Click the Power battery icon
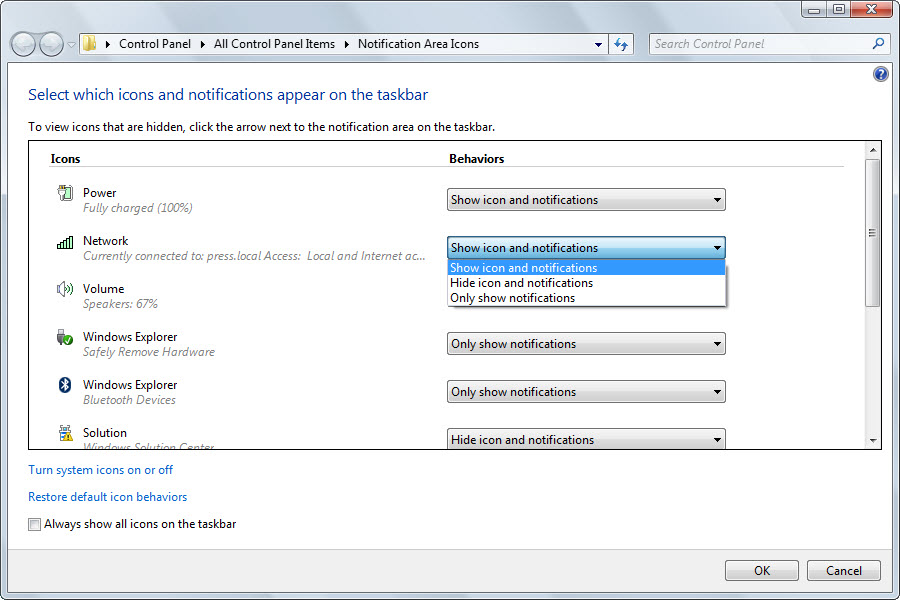 tap(65, 193)
